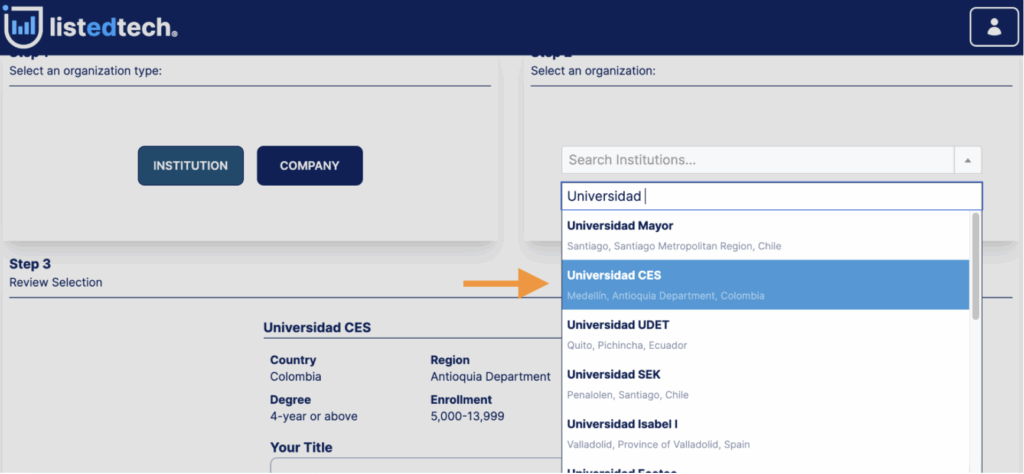1024x474 pixels.
Task: Click the Universidad CES review heading
Action: [x=317, y=328]
